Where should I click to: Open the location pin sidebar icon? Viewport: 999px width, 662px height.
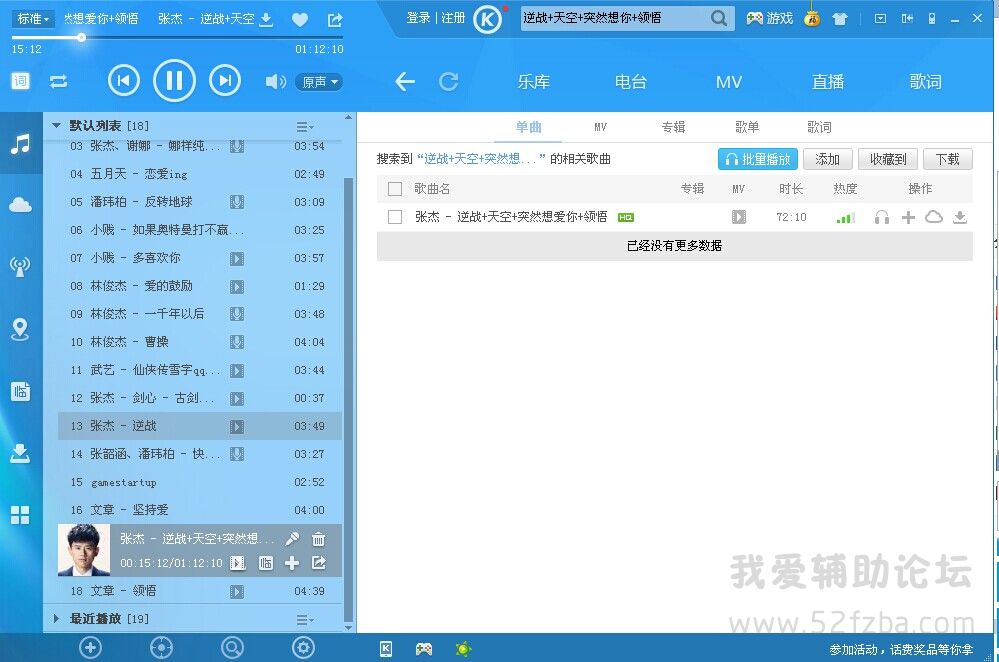click(20, 329)
